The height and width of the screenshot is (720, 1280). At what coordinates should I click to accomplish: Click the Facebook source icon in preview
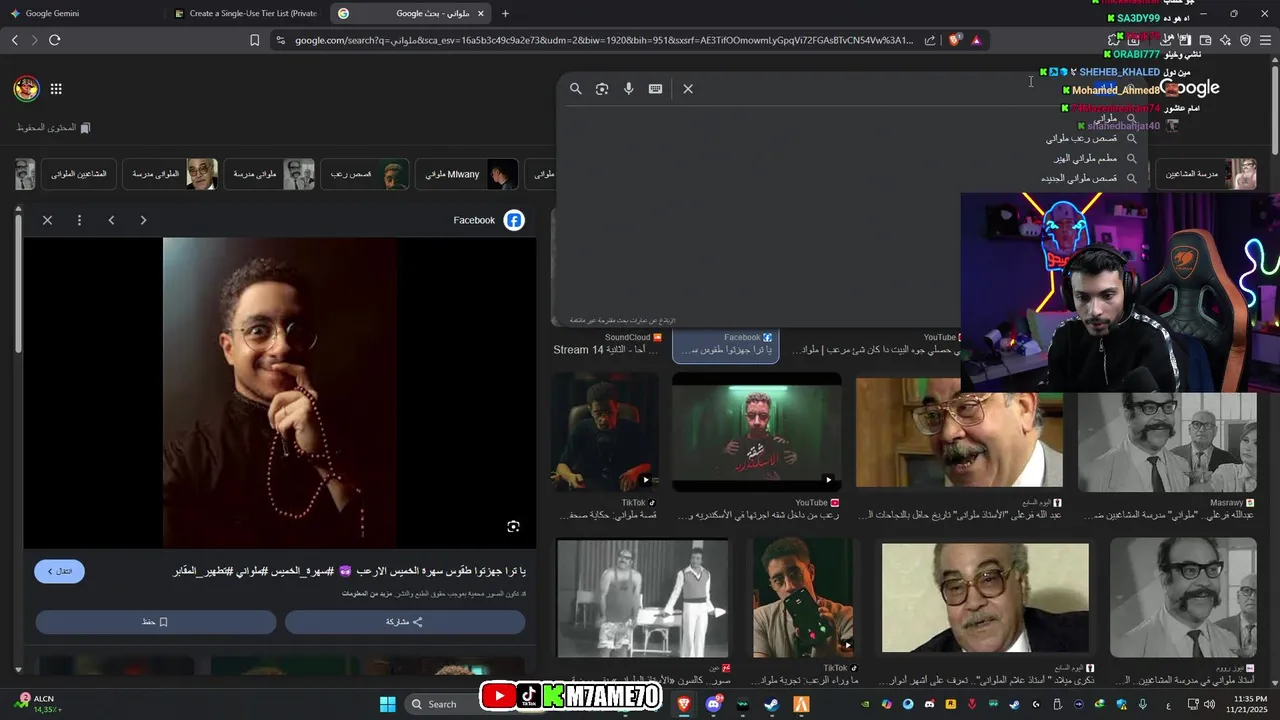coord(514,220)
